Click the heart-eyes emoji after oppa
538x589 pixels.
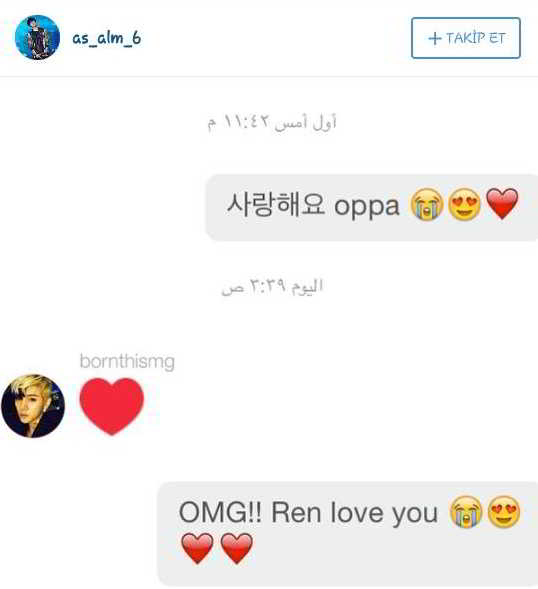pyautogui.click(x=464, y=204)
